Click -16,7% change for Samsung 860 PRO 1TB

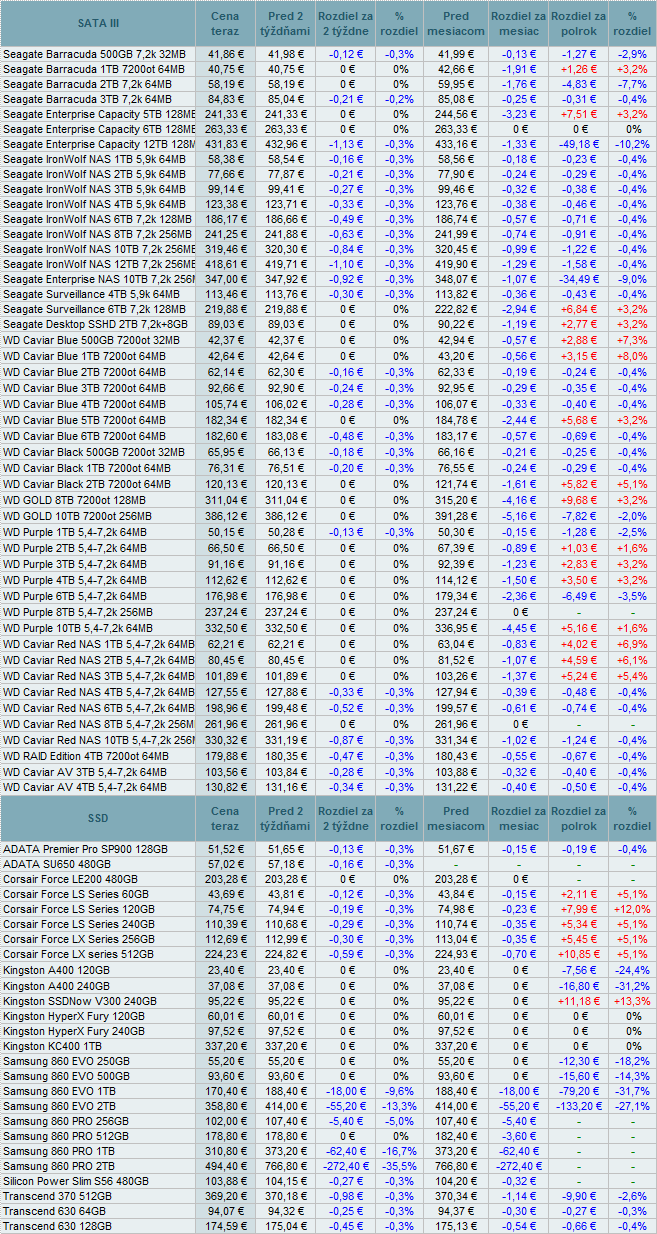(400, 1152)
